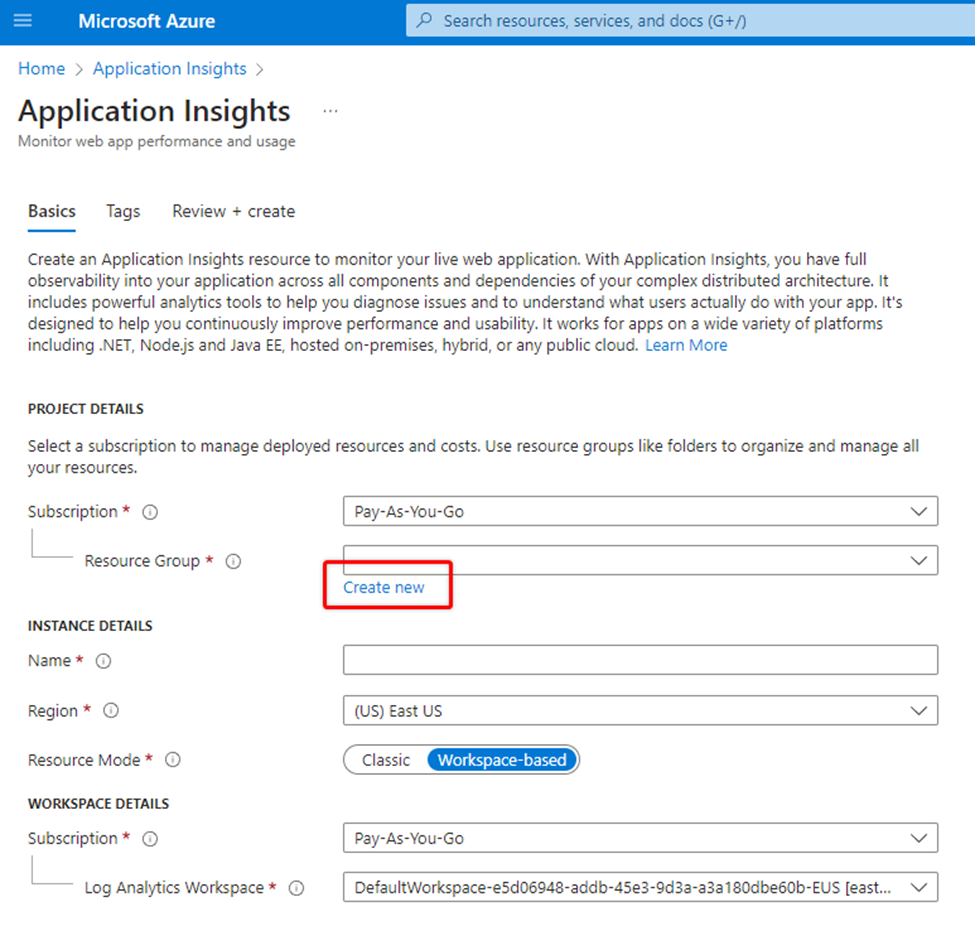The height and width of the screenshot is (926, 975).
Task: Show info for project Subscription field
Action: [150, 512]
